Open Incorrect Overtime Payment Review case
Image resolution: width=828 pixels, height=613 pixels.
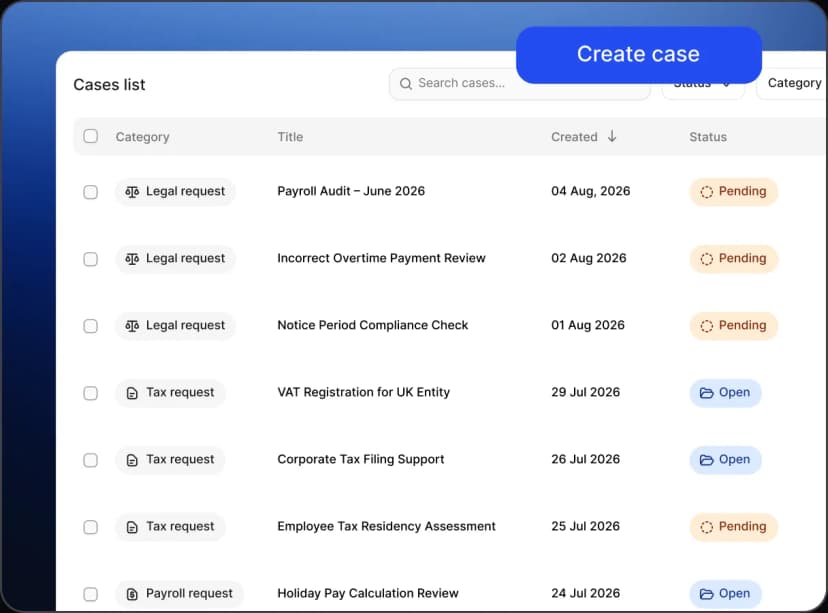point(381,258)
